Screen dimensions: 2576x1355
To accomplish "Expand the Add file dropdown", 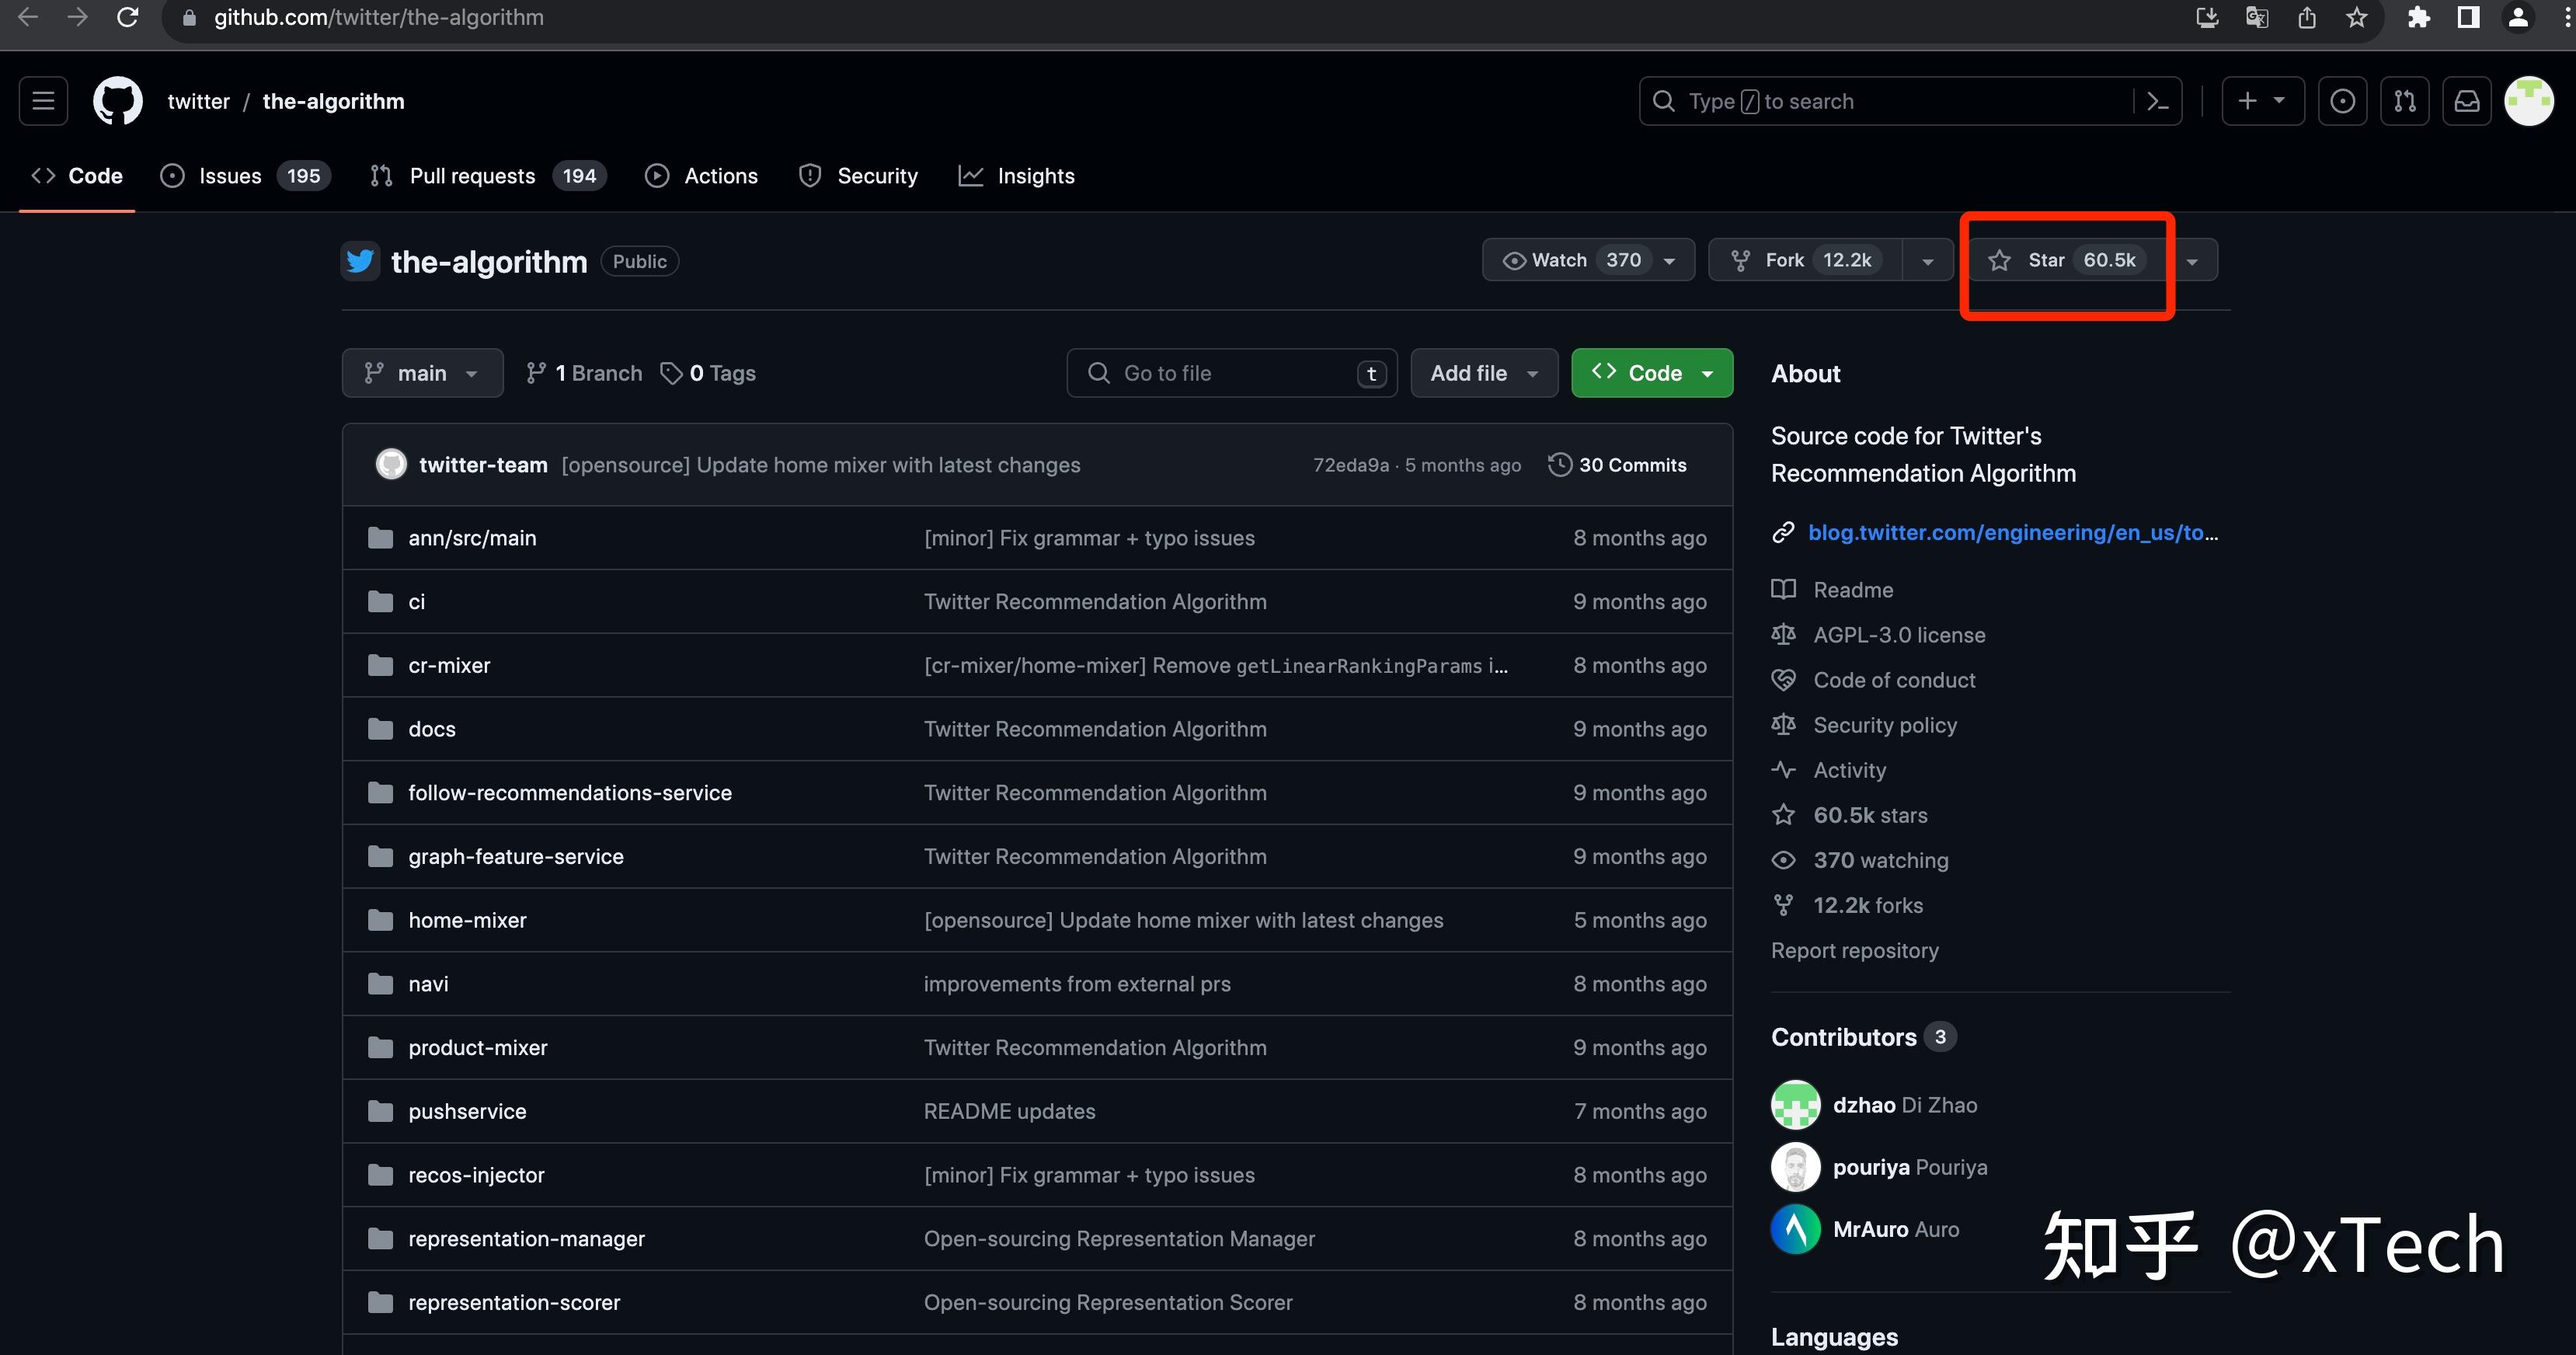I will click(x=1484, y=373).
